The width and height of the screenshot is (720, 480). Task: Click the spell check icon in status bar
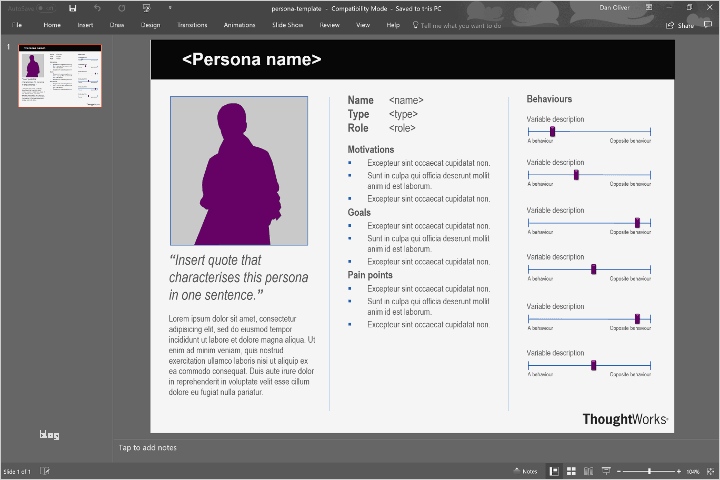tap(45, 471)
